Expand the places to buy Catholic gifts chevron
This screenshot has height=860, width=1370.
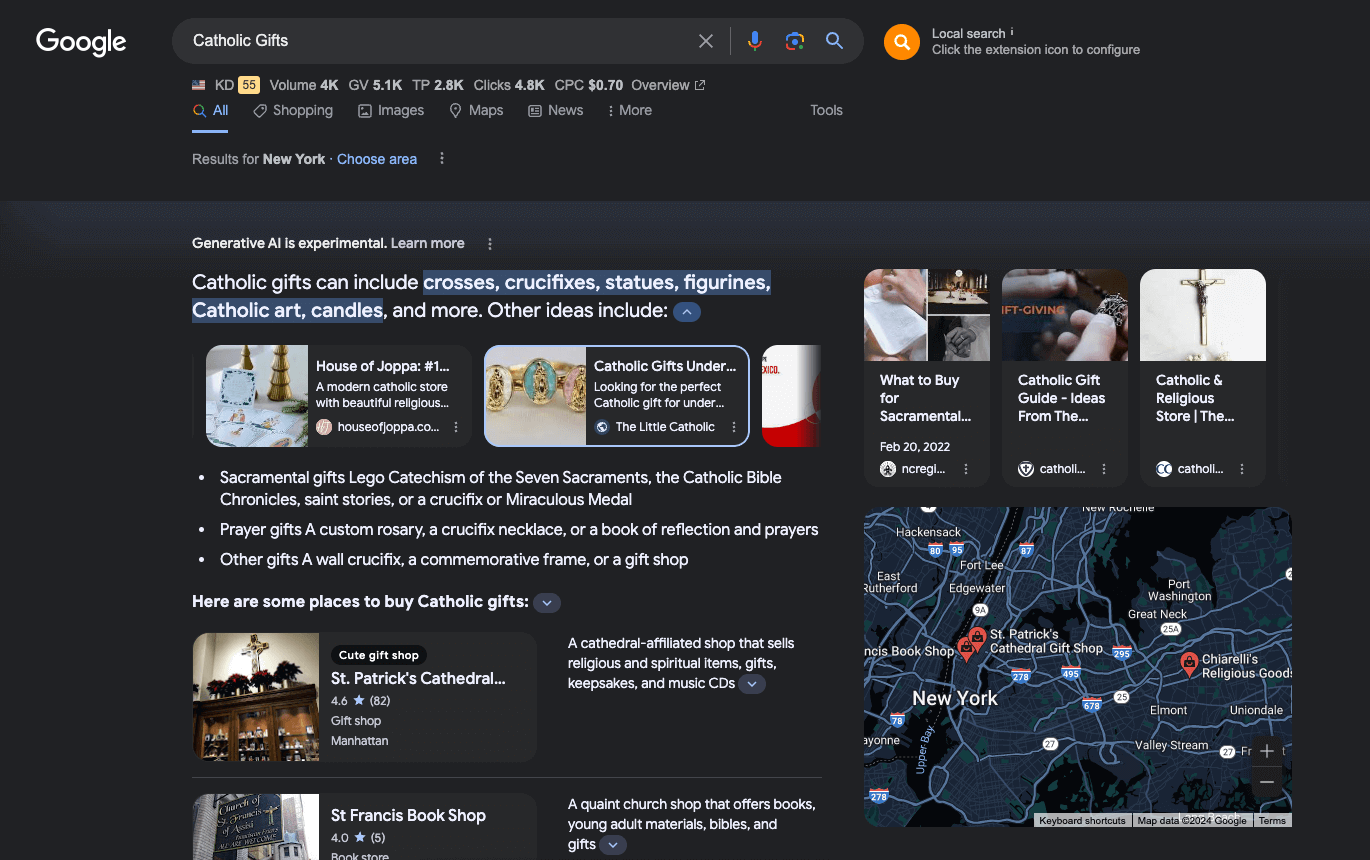pyautogui.click(x=546, y=603)
